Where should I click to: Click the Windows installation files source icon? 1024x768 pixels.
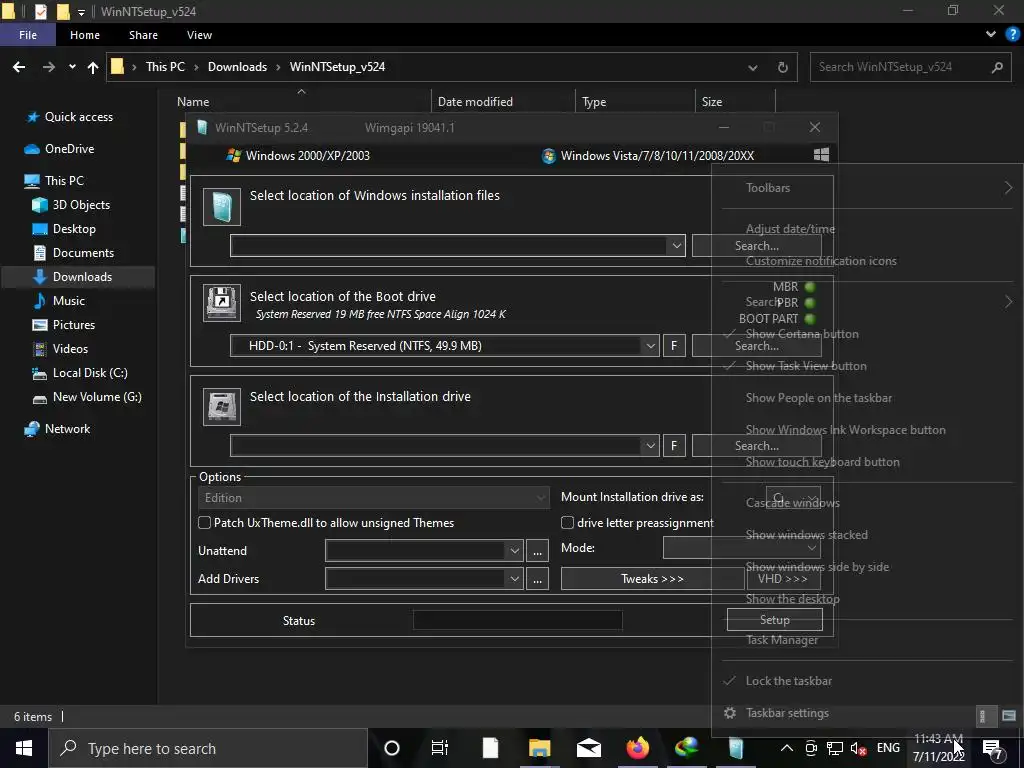(221, 207)
